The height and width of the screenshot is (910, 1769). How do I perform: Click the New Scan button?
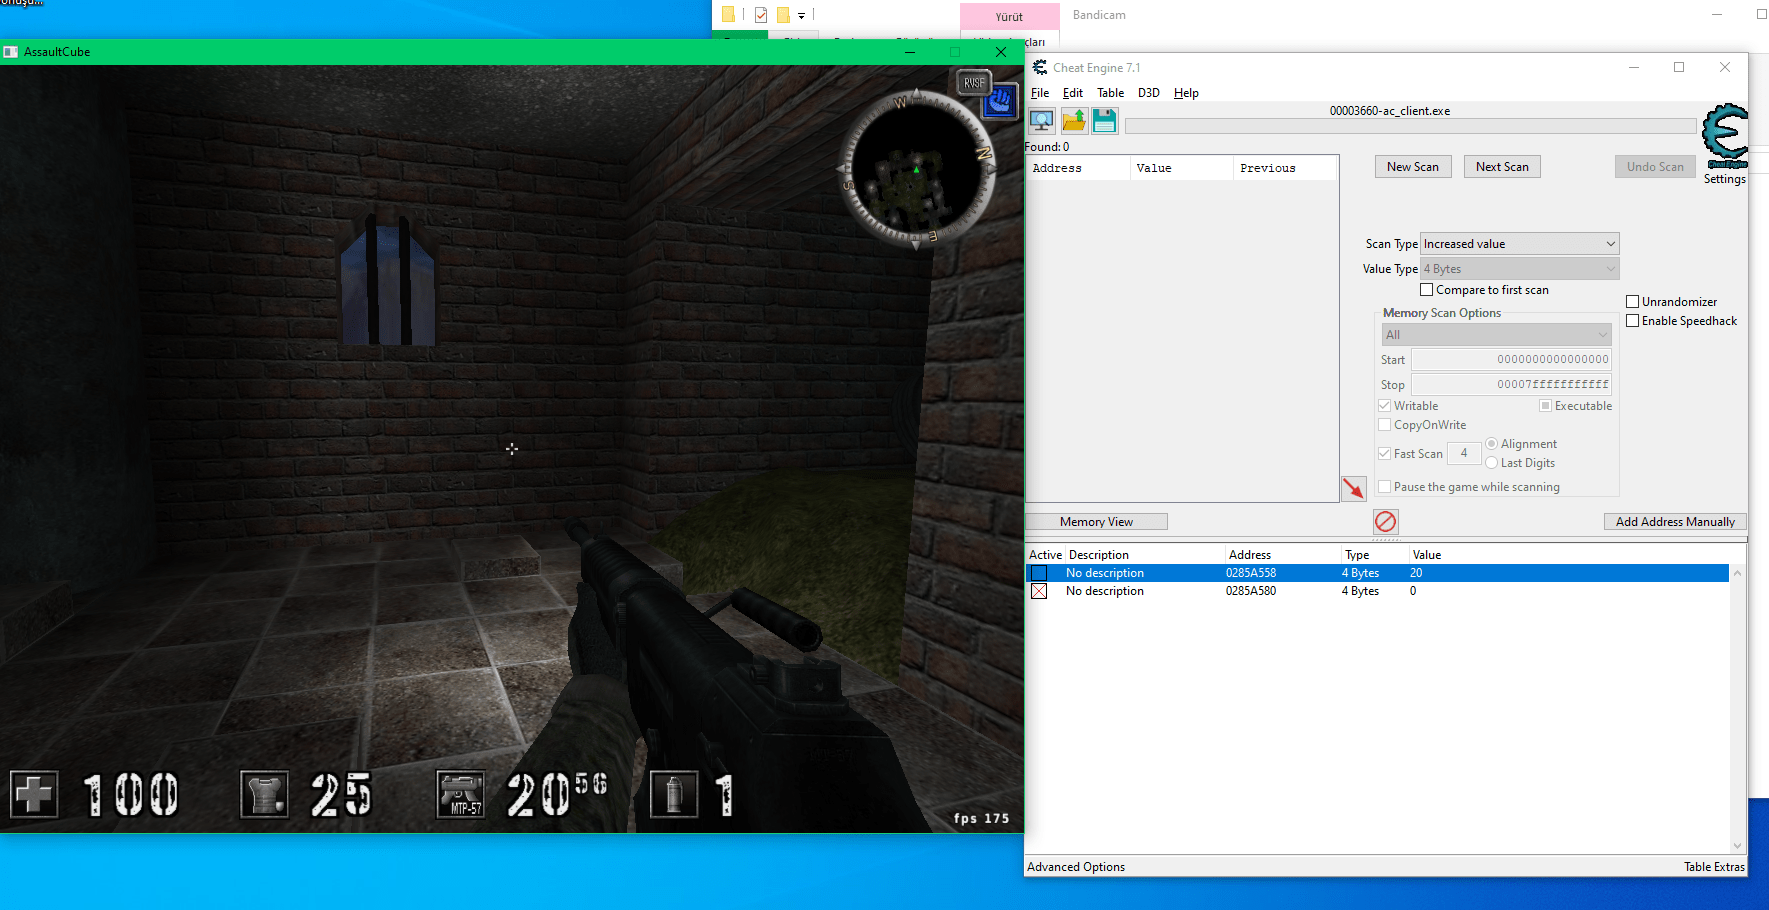click(x=1413, y=167)
